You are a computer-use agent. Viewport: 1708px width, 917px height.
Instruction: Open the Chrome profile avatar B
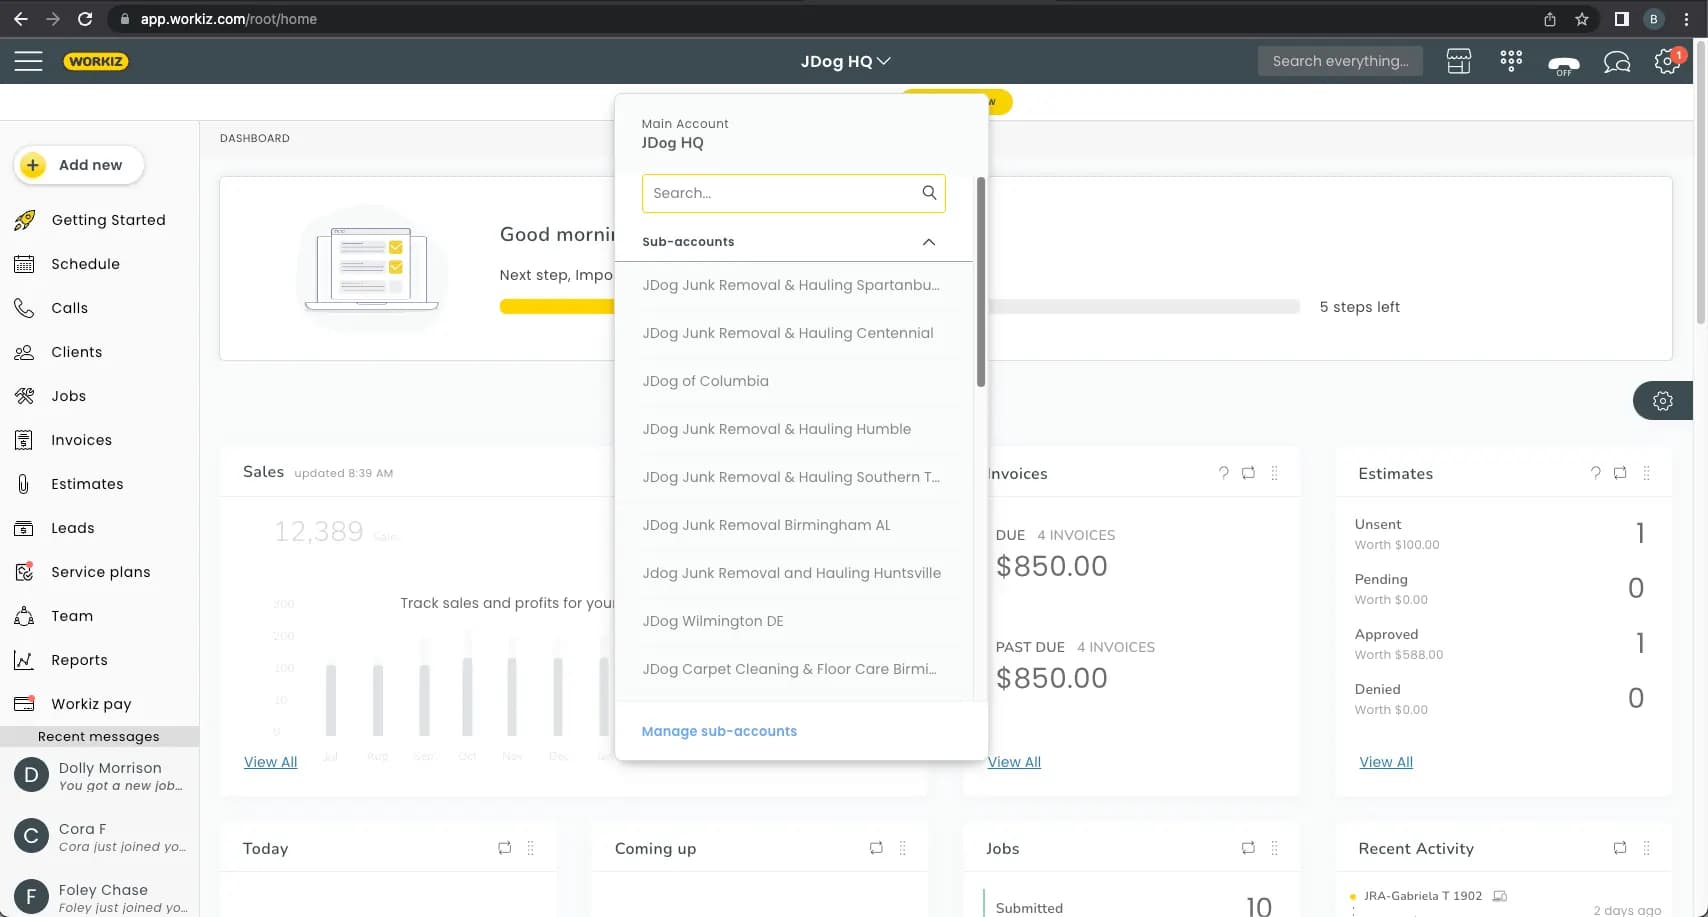pyautogui.click(x=1653, y=19)
